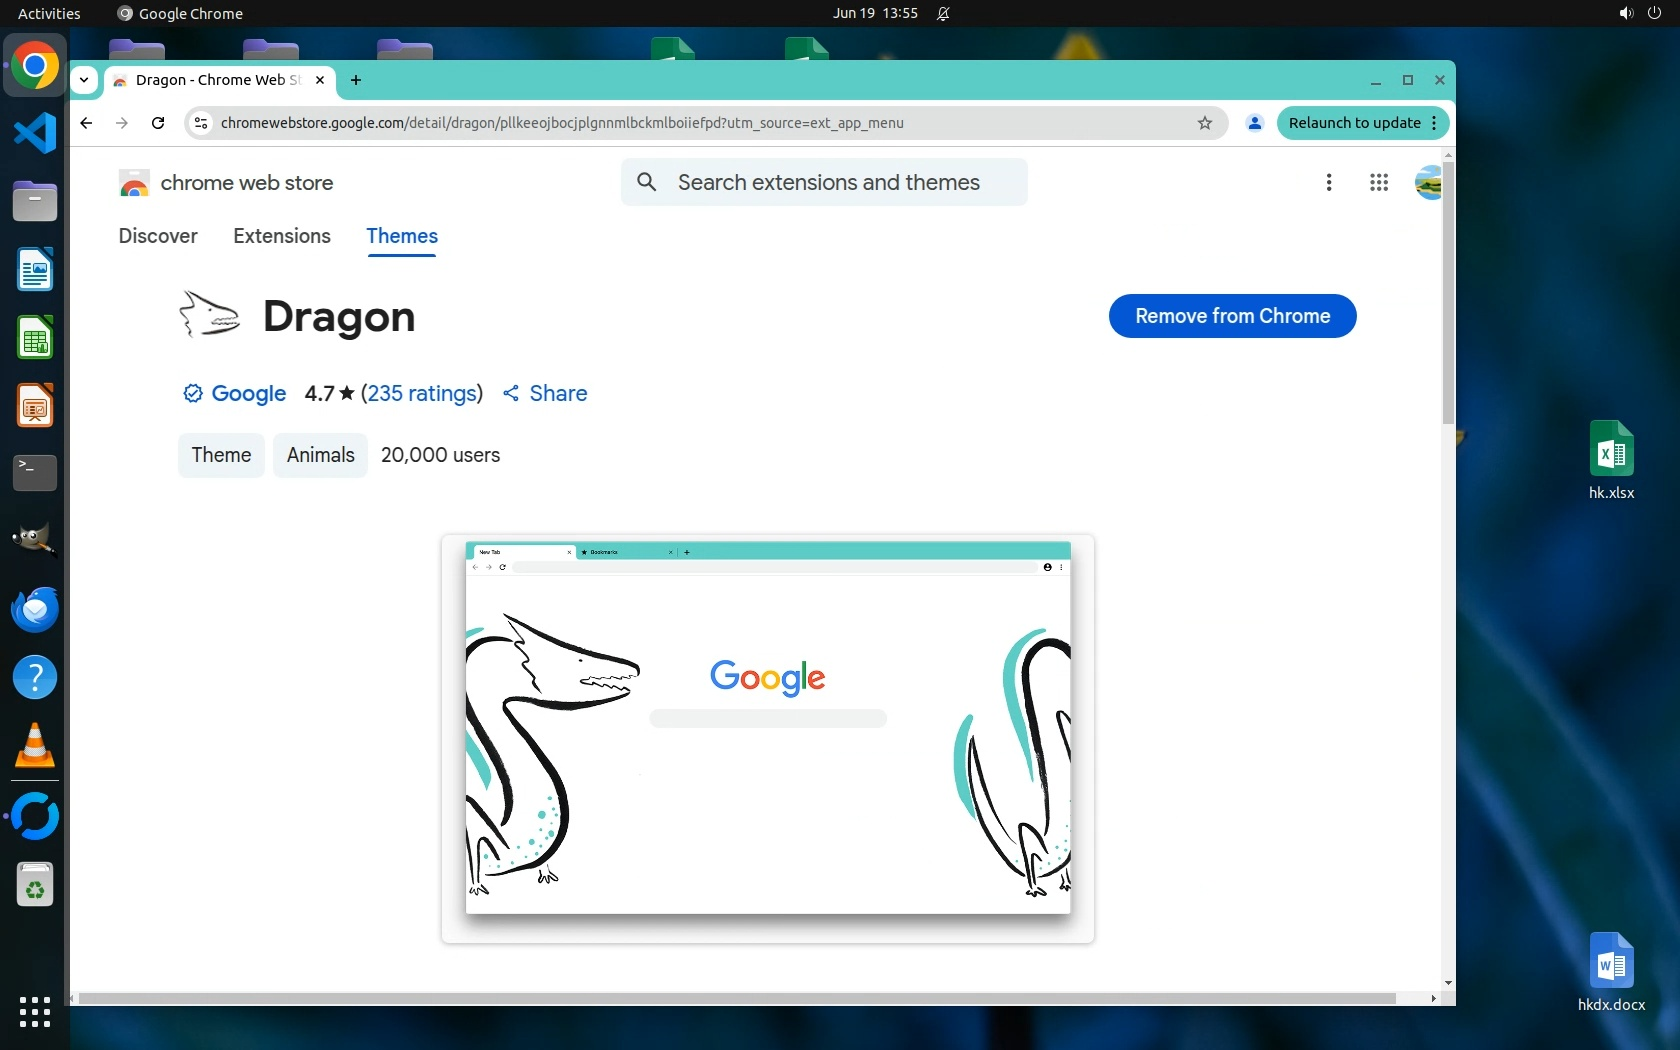Viewport: 1680px width, 1050px height.
Task: View site information in the address bar
Action: point(201,123)
